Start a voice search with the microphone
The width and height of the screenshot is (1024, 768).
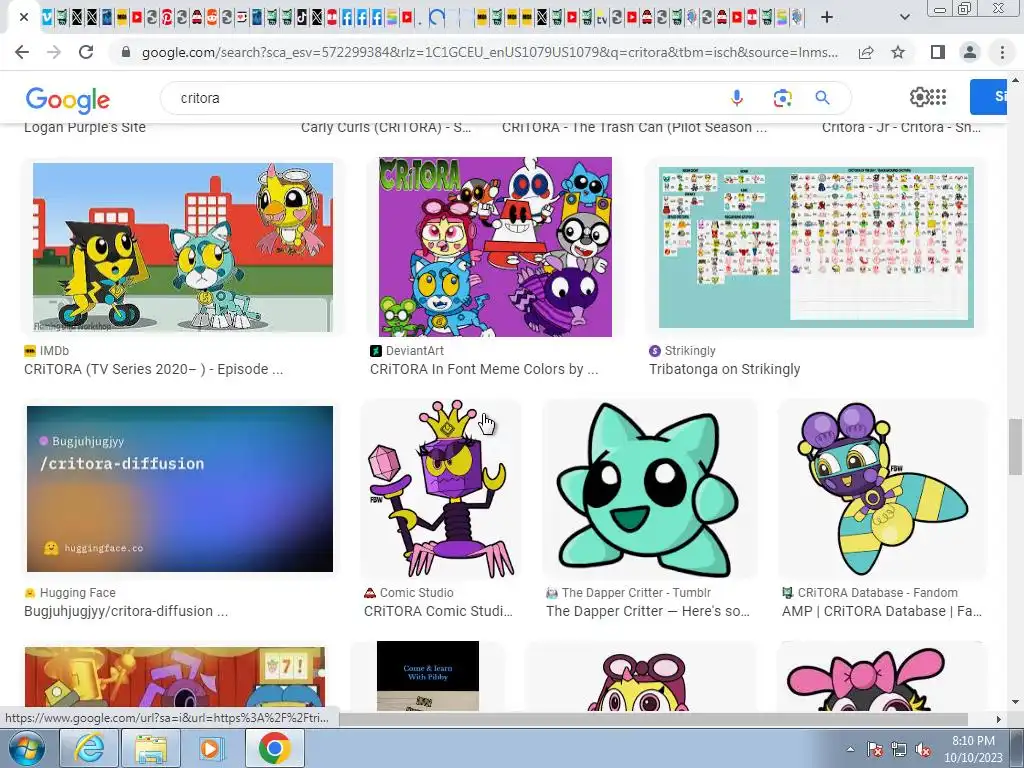click(x=737, y=98)
